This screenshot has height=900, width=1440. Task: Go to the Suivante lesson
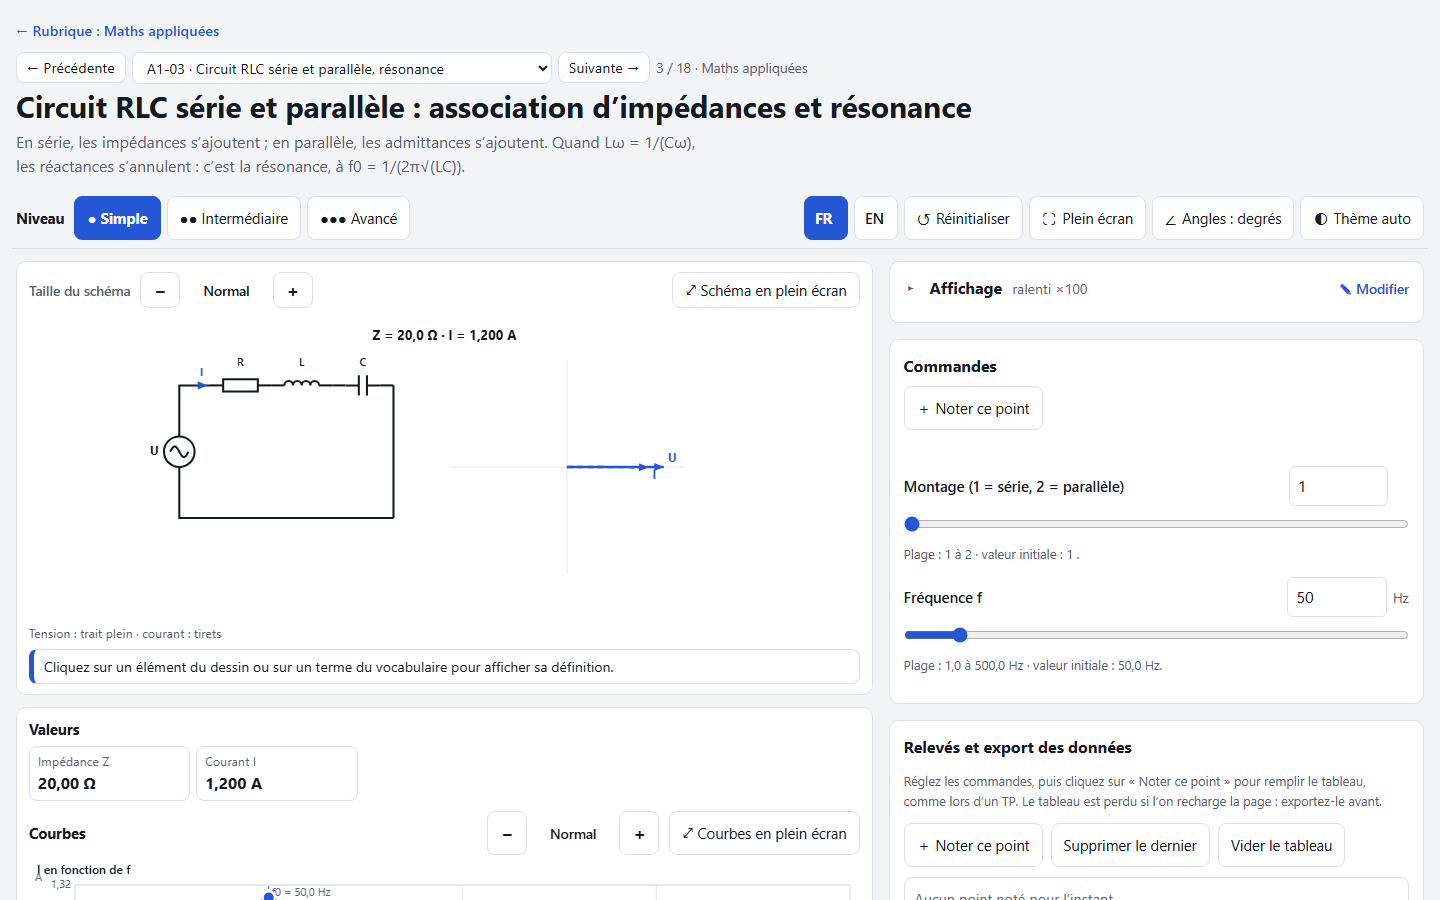coord(604,68)
